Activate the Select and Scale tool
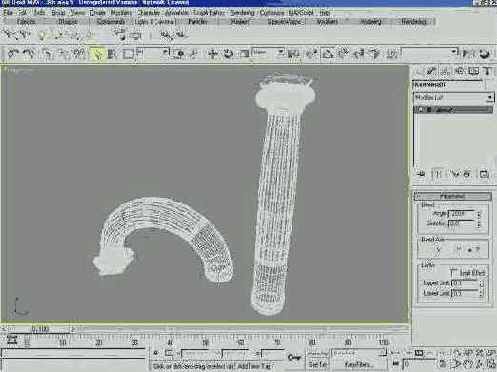Viewport: 497px width, 372px height. click(x=244, y=54)
